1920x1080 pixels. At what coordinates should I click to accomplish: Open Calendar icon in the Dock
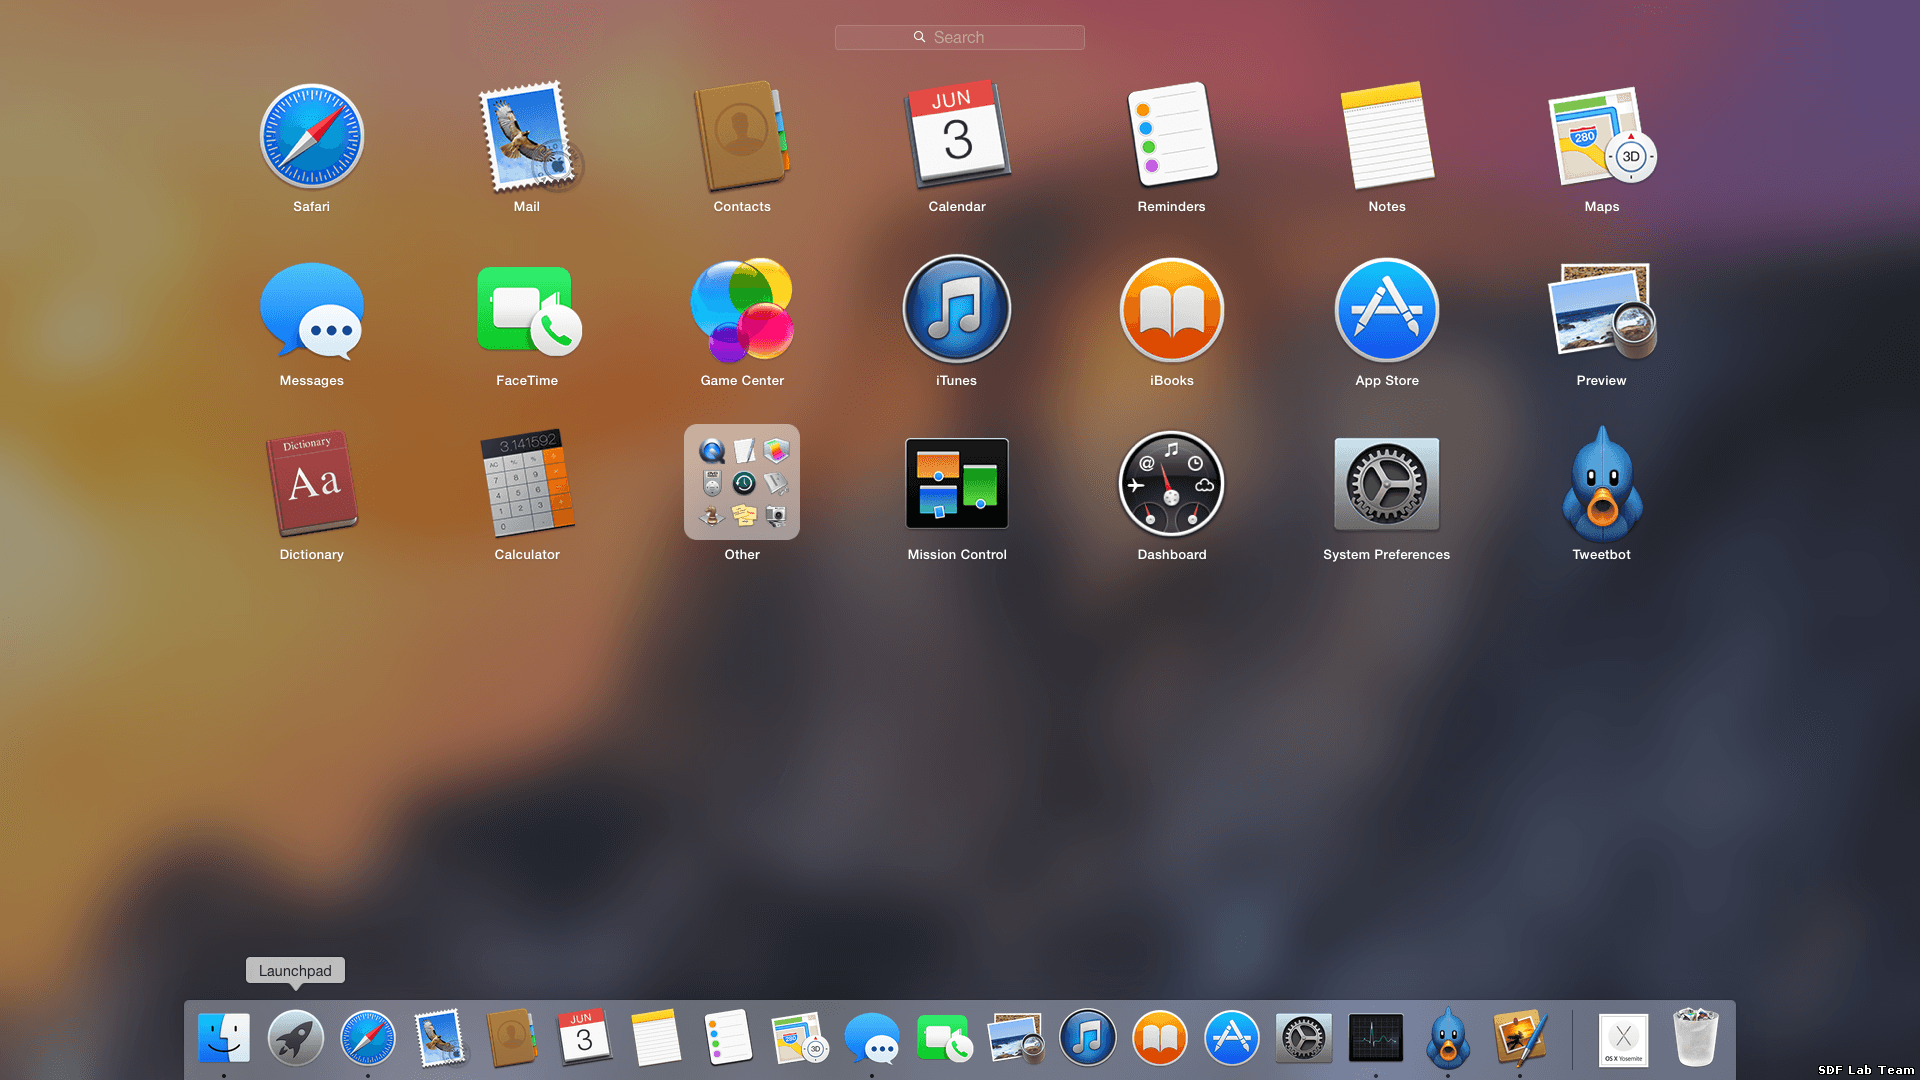[584, 1037]
